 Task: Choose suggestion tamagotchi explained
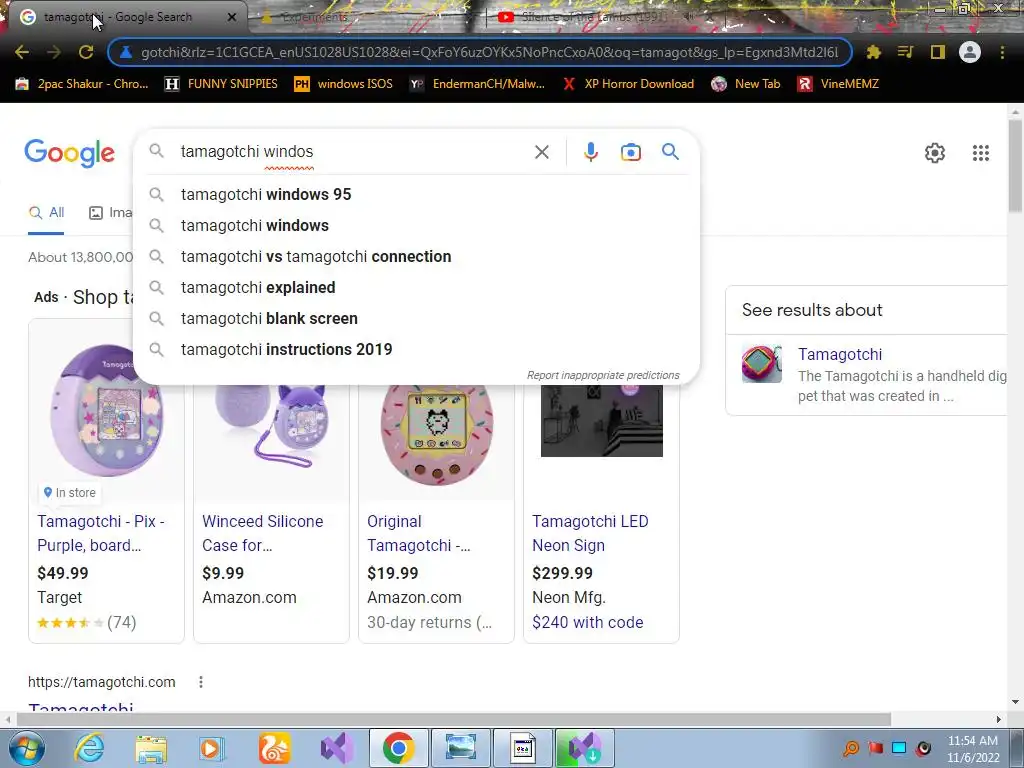(416, 287)
